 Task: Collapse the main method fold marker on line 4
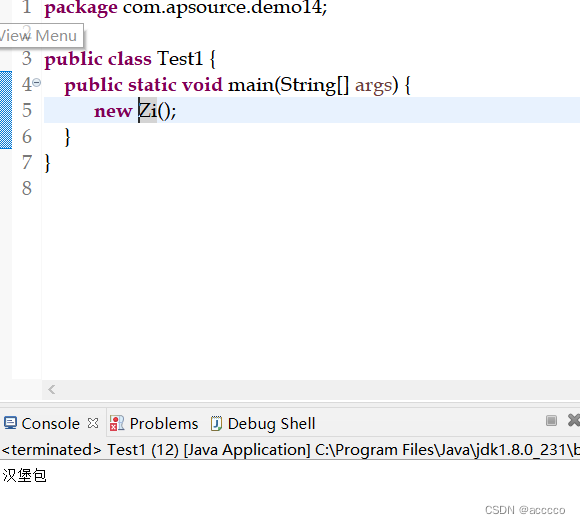pos(37,82)
